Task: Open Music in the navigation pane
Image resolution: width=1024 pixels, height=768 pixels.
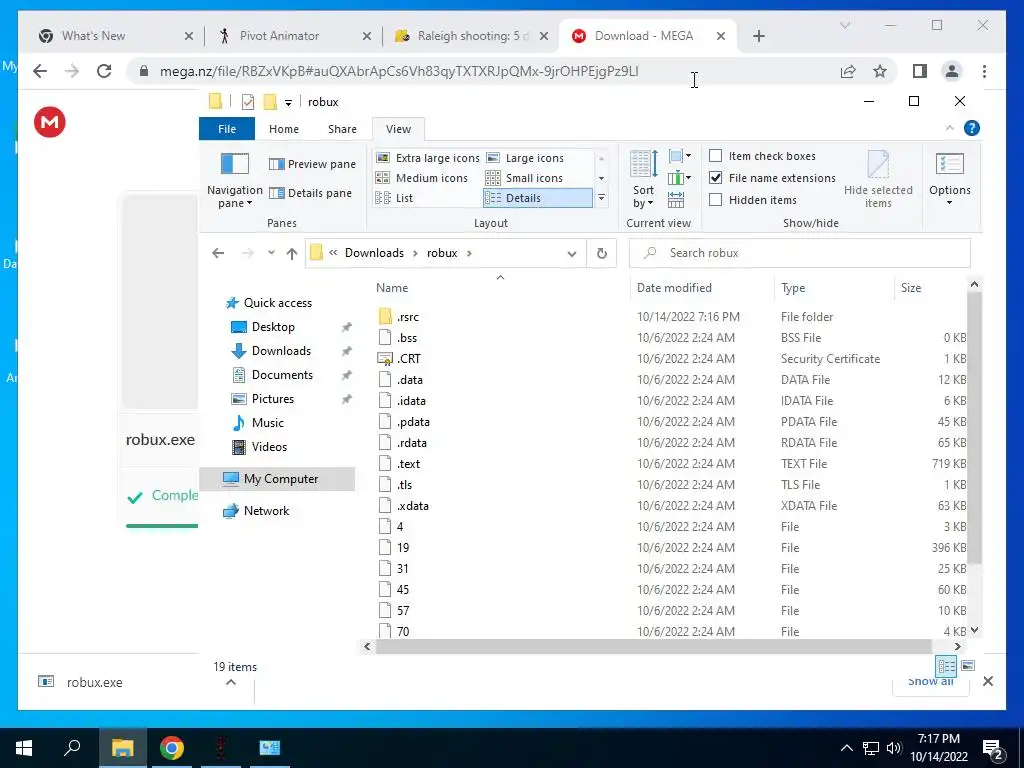Action: tap(268, 423)
